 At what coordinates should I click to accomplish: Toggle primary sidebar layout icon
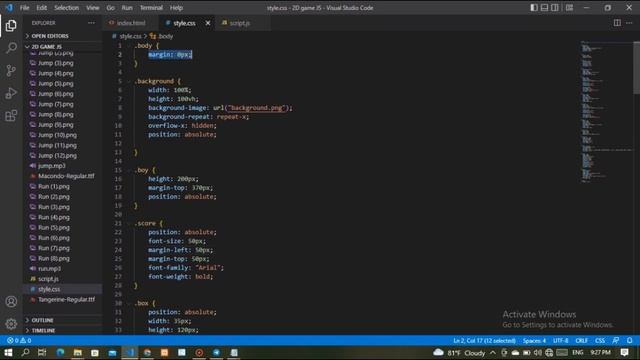pyautogui.click(x=534, y=7)
